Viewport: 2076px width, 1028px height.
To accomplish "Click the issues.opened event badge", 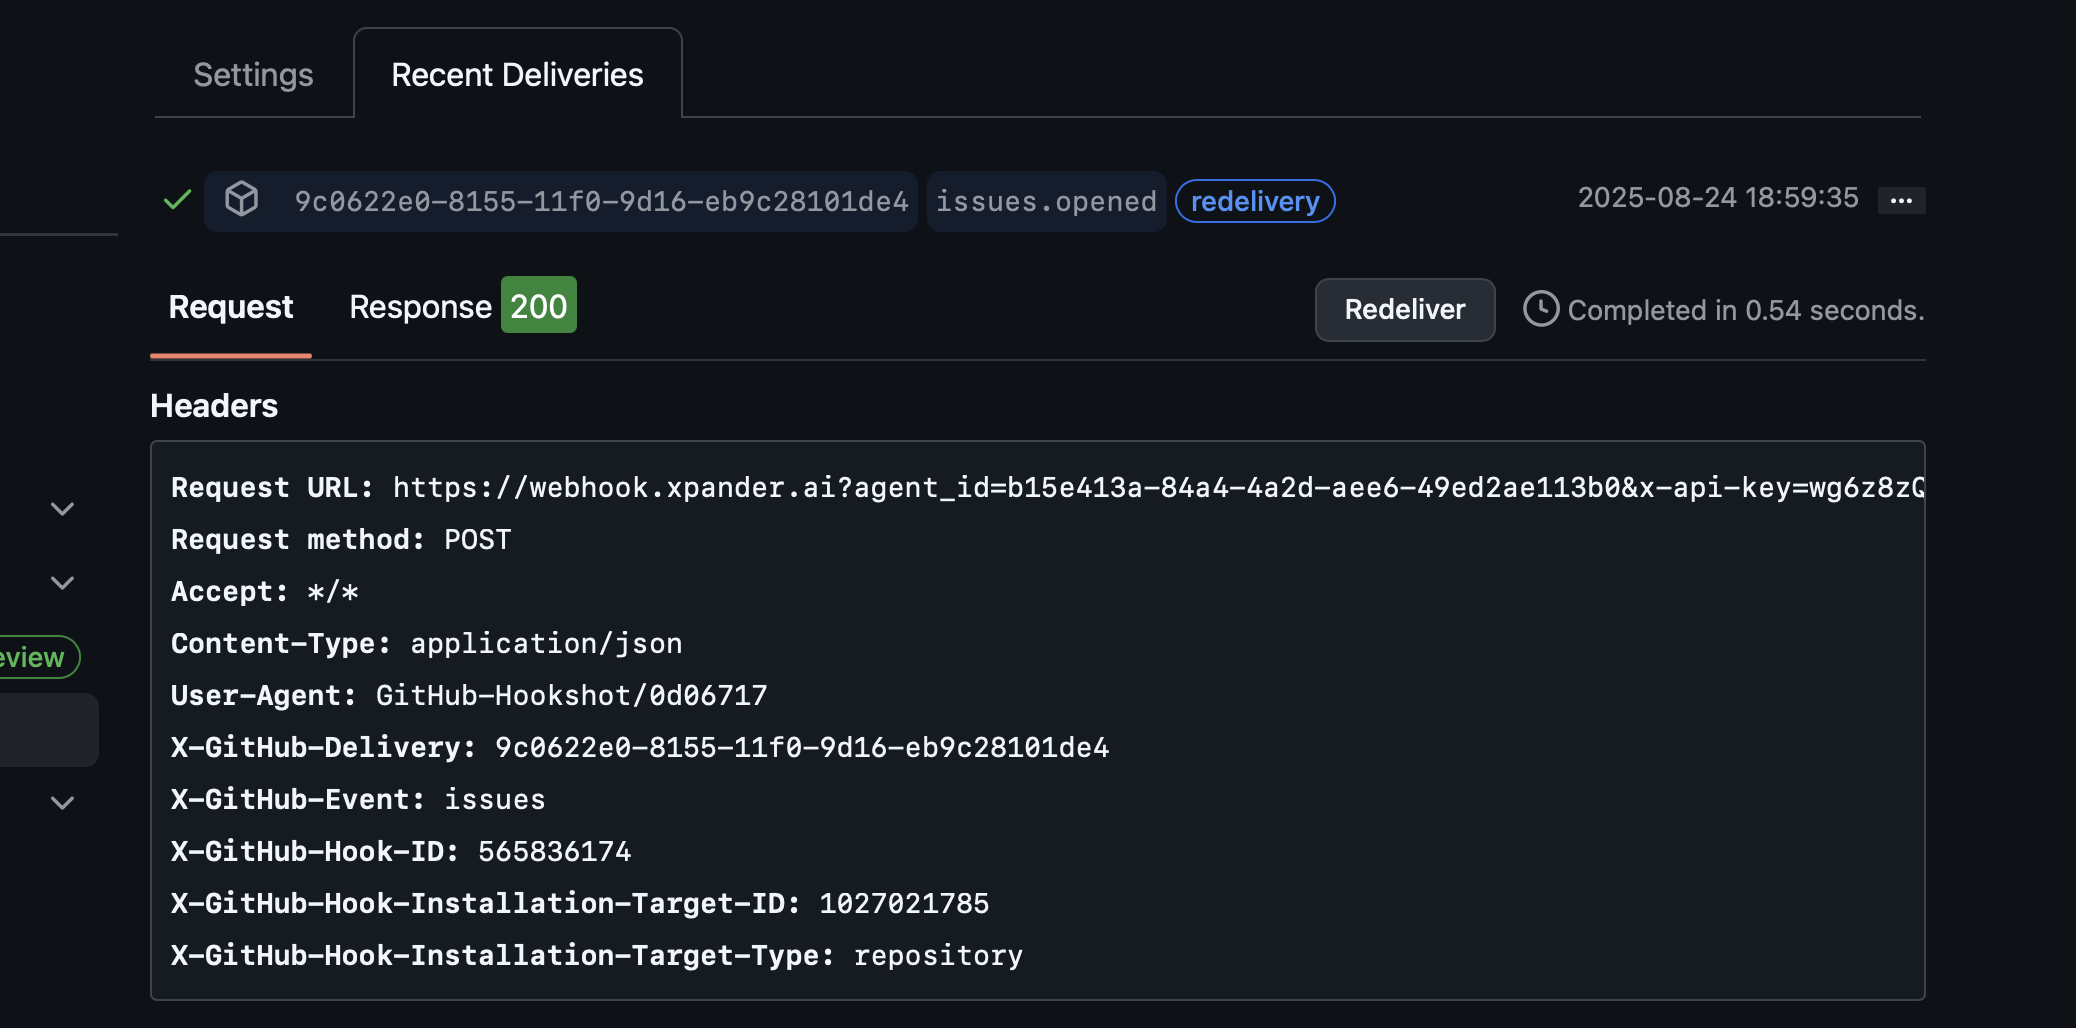I will (1046, 201).
